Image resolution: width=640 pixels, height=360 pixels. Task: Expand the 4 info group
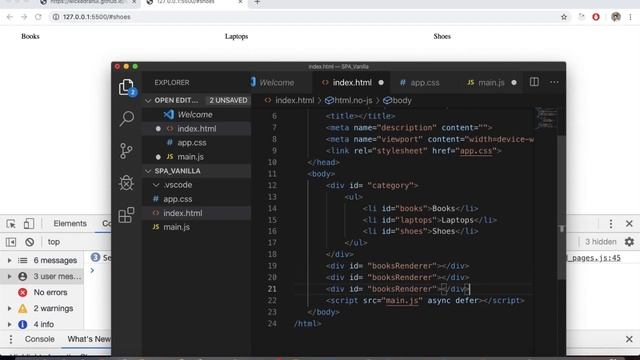pos(9,324)
